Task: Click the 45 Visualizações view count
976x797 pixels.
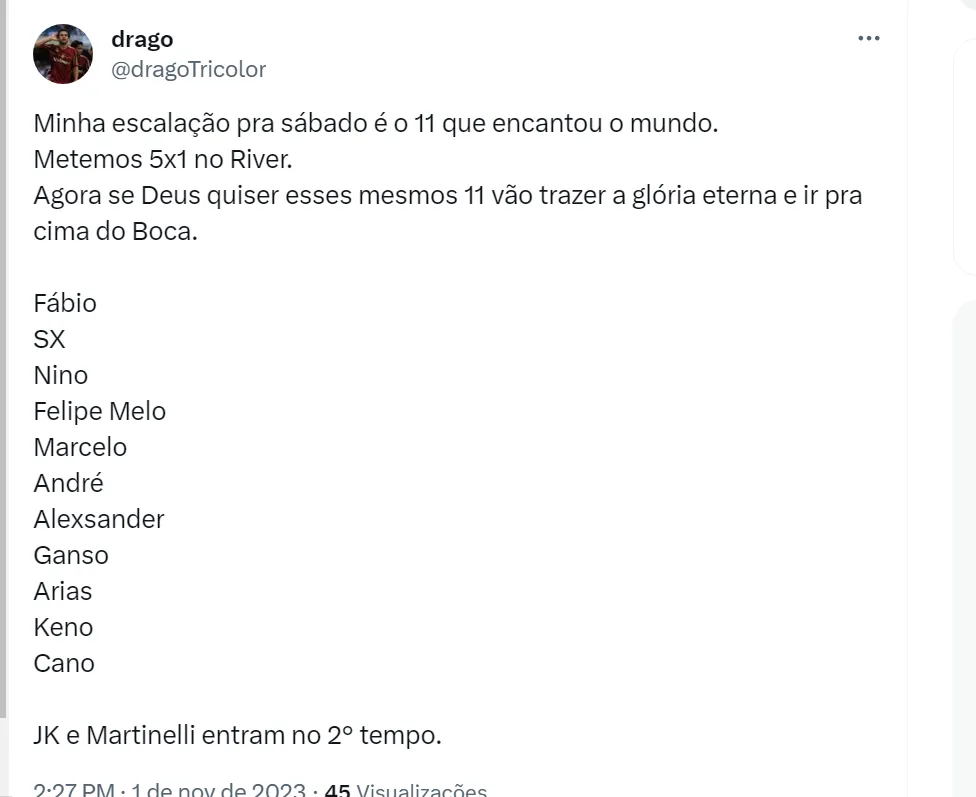Action: (406, 790)
